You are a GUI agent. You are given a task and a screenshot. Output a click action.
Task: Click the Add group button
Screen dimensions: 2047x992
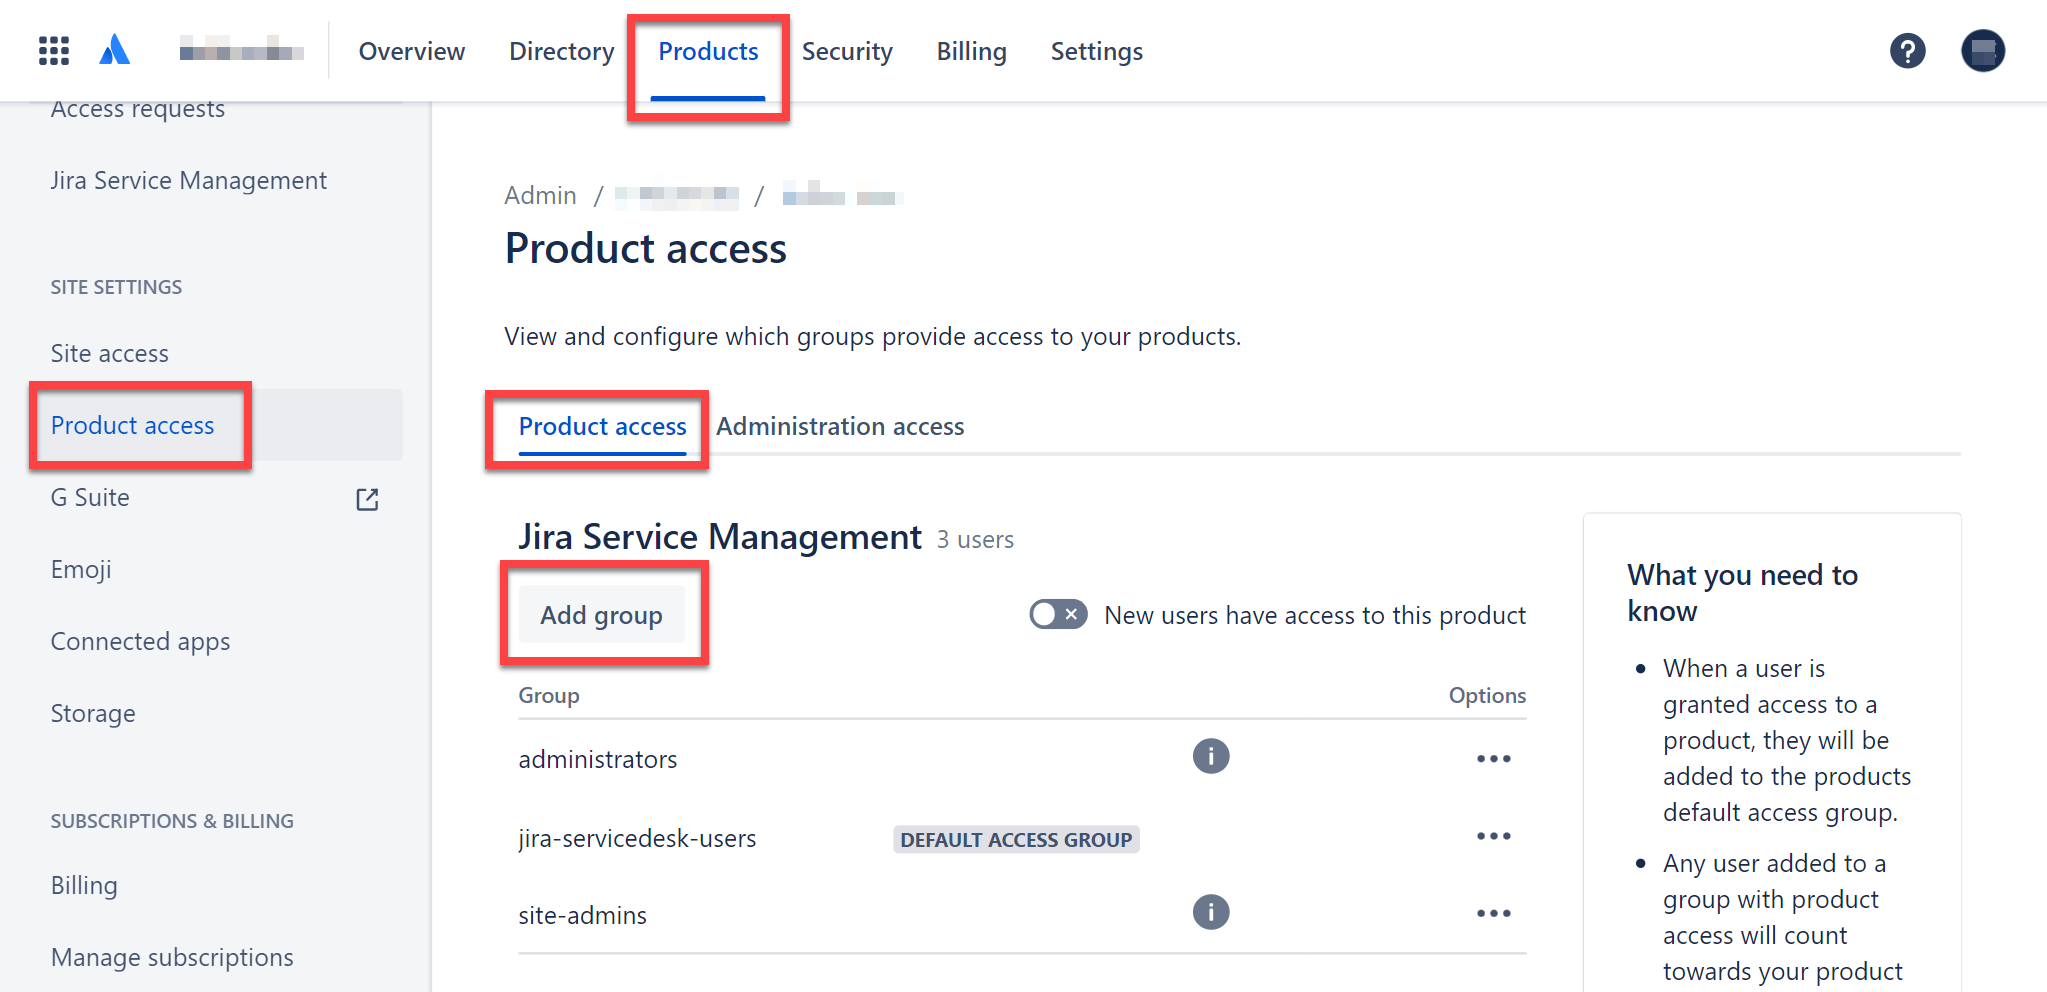tap(601, 615)
